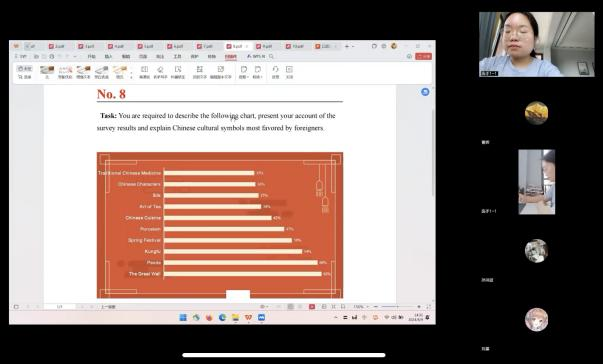Expand the tab list arrow next to the plus
This screenshot has width=605, height=364.
(353, 46)
